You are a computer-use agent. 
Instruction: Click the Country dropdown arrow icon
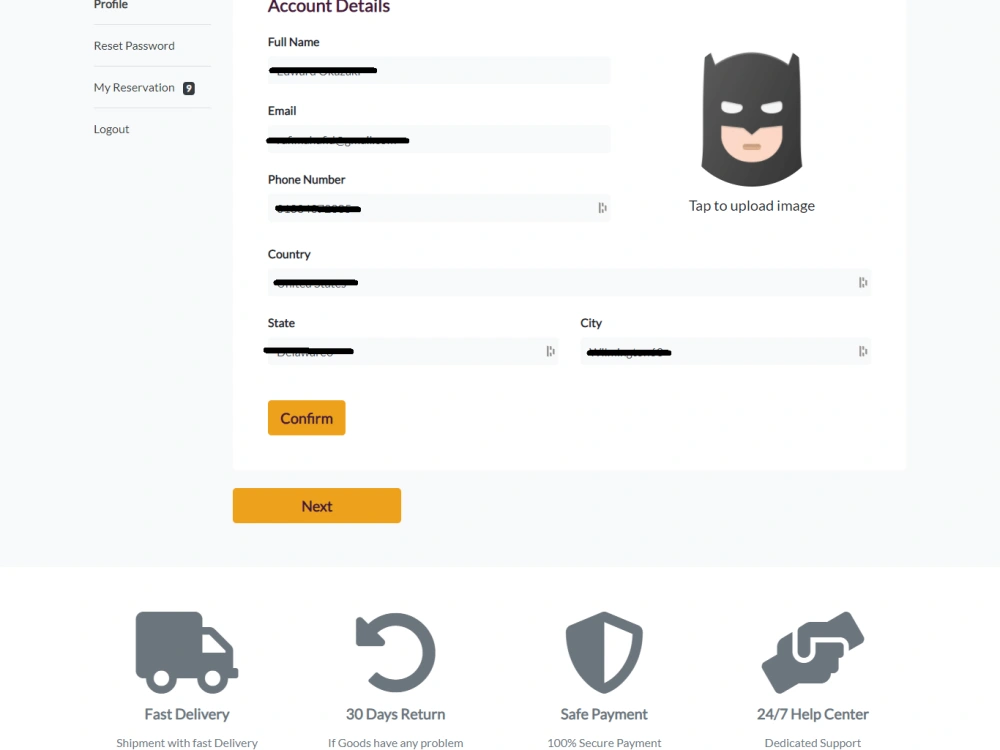(863, 283)
